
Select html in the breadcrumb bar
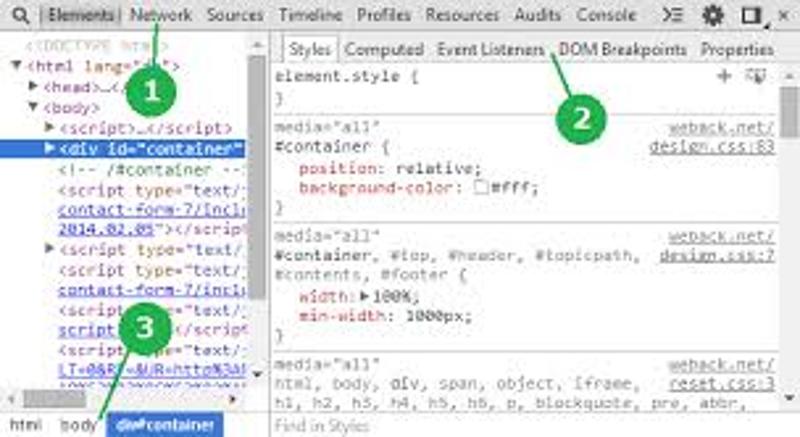(26, 425)
